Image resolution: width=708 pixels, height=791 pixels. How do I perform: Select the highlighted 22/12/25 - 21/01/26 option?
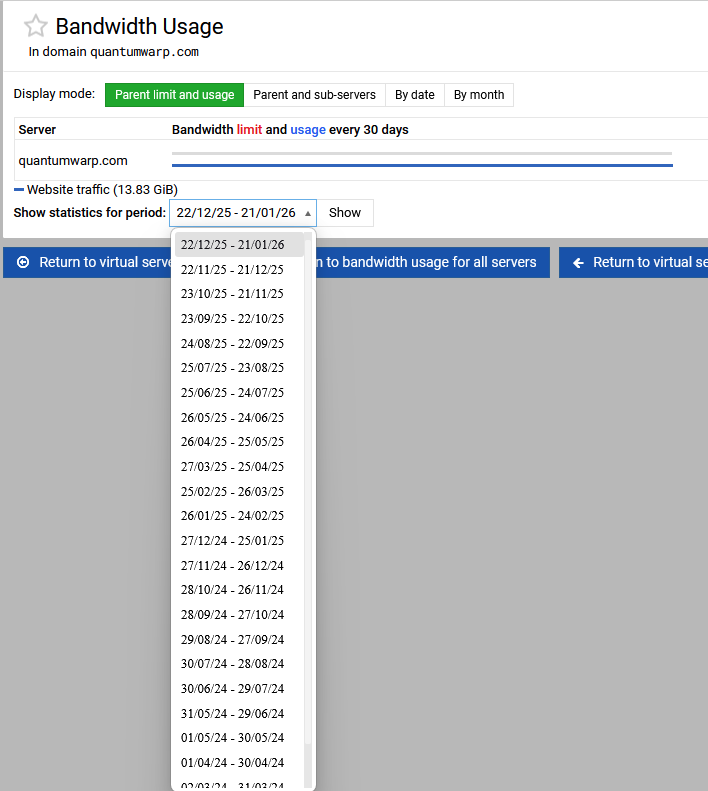(232, 245)
